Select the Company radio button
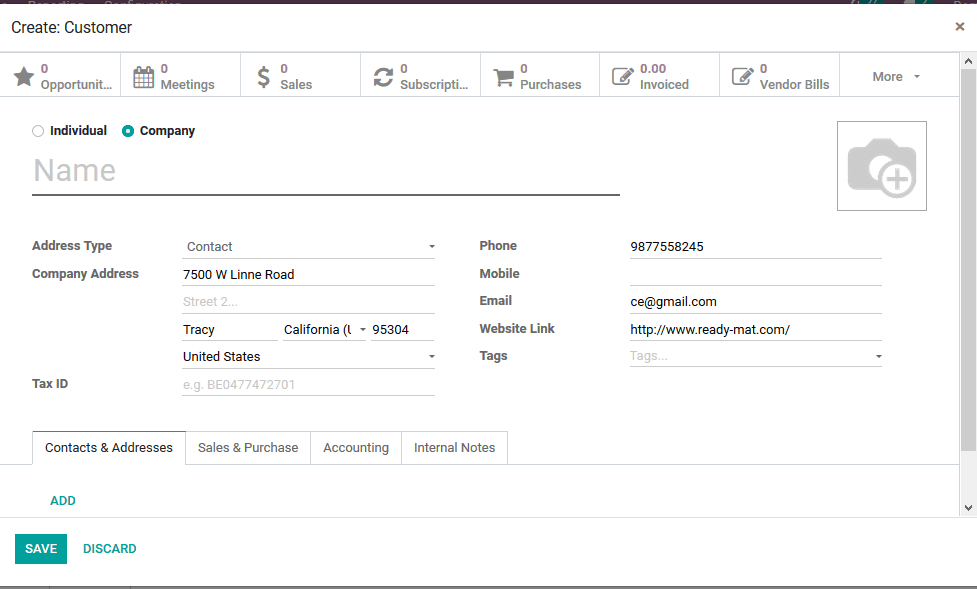Viewport: 977px width, 589px height. coord(128,131)
